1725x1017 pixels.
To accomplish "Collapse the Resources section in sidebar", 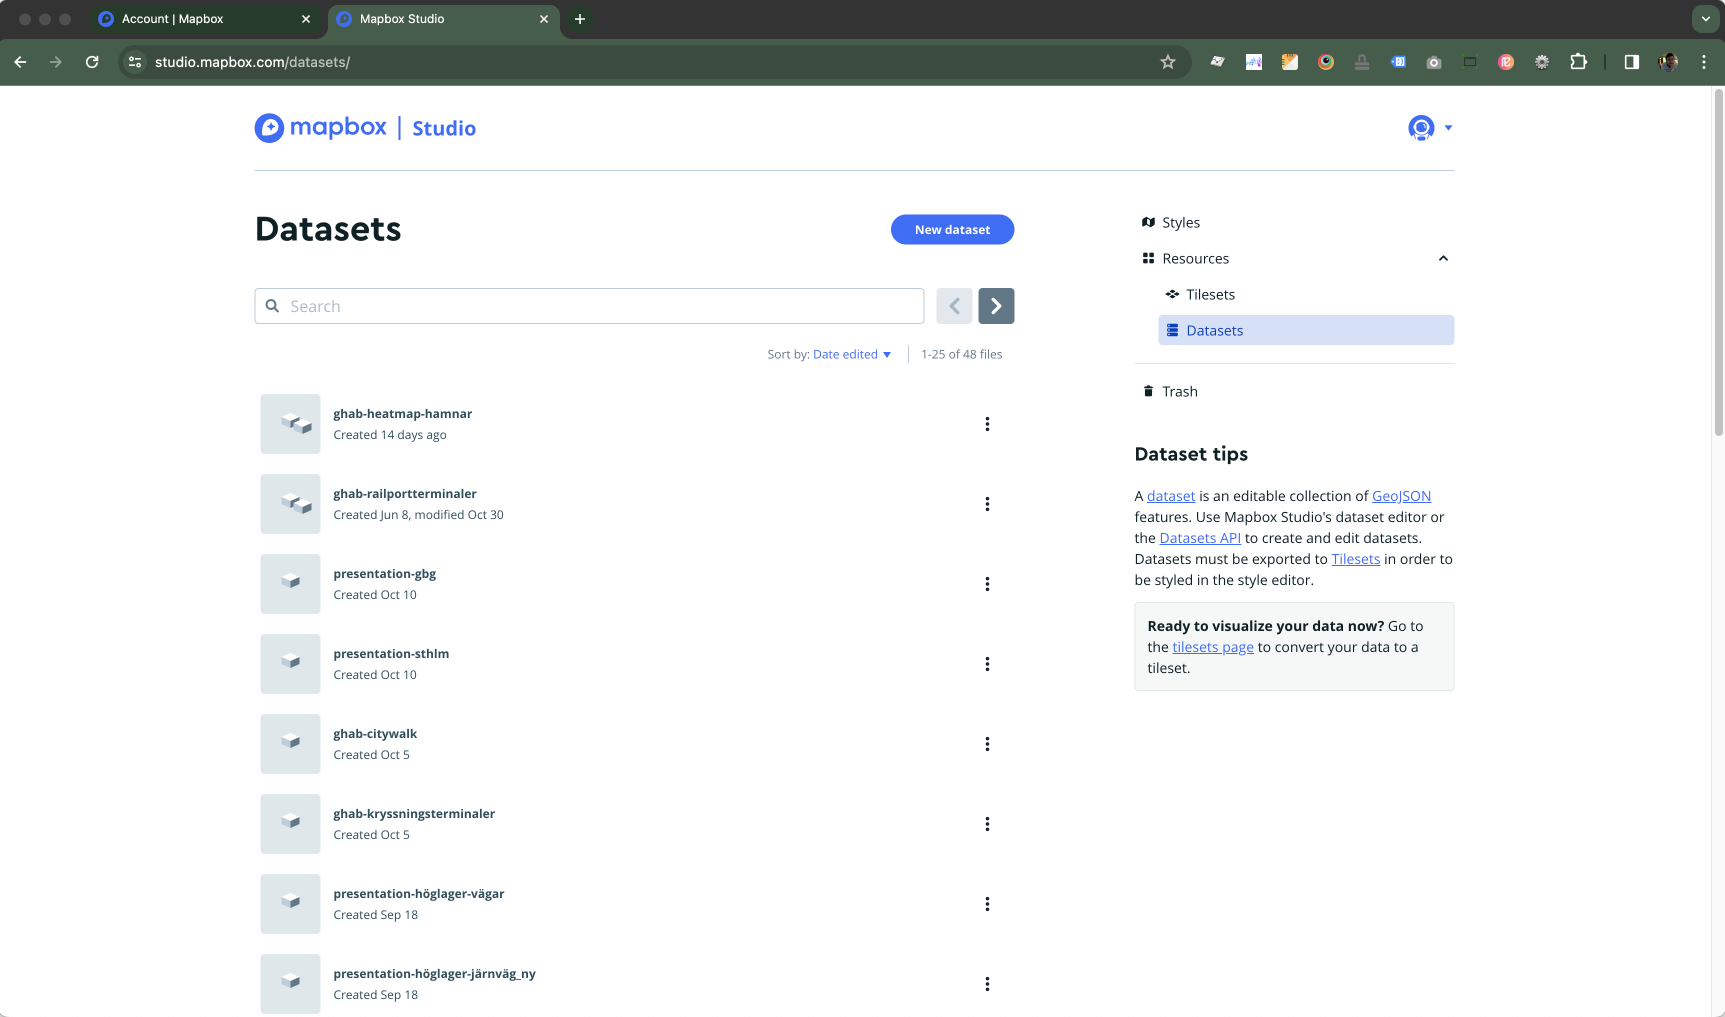I will (1443, 258).
